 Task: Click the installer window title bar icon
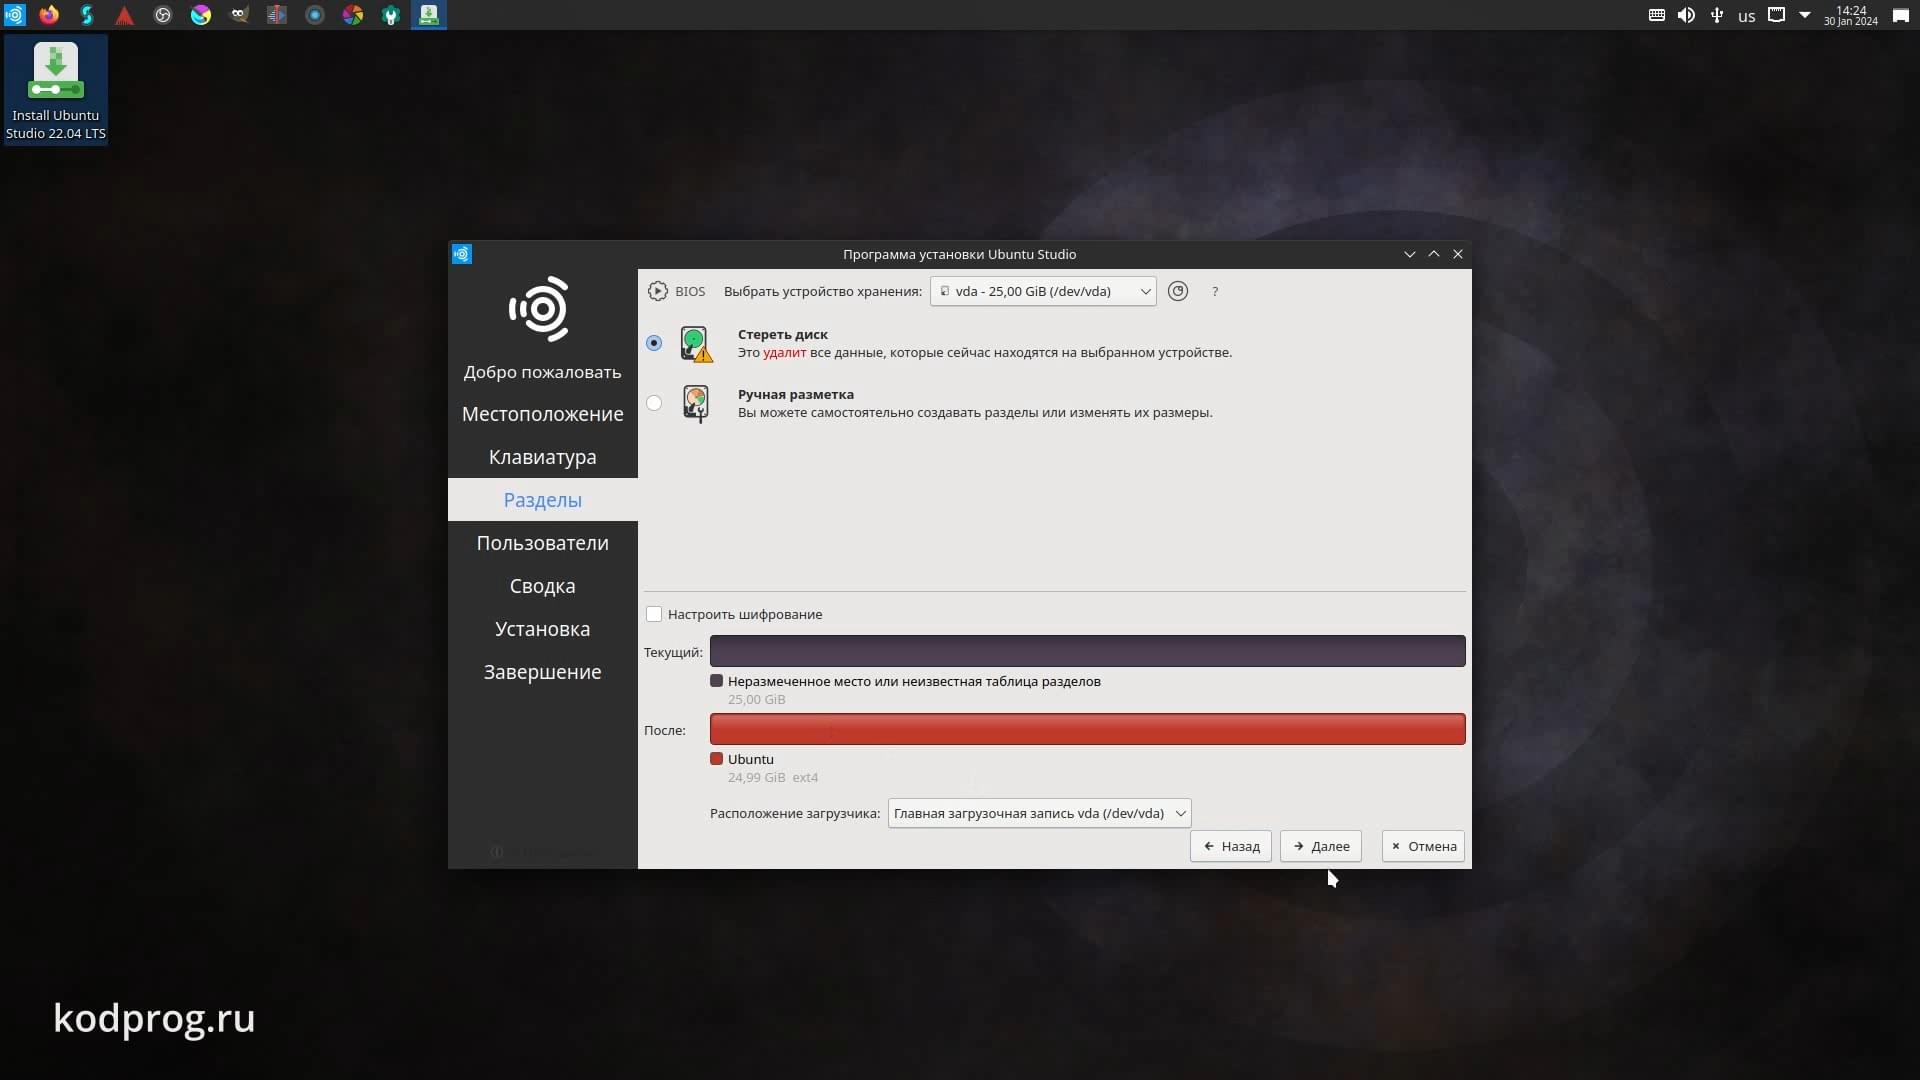[462, 254]
